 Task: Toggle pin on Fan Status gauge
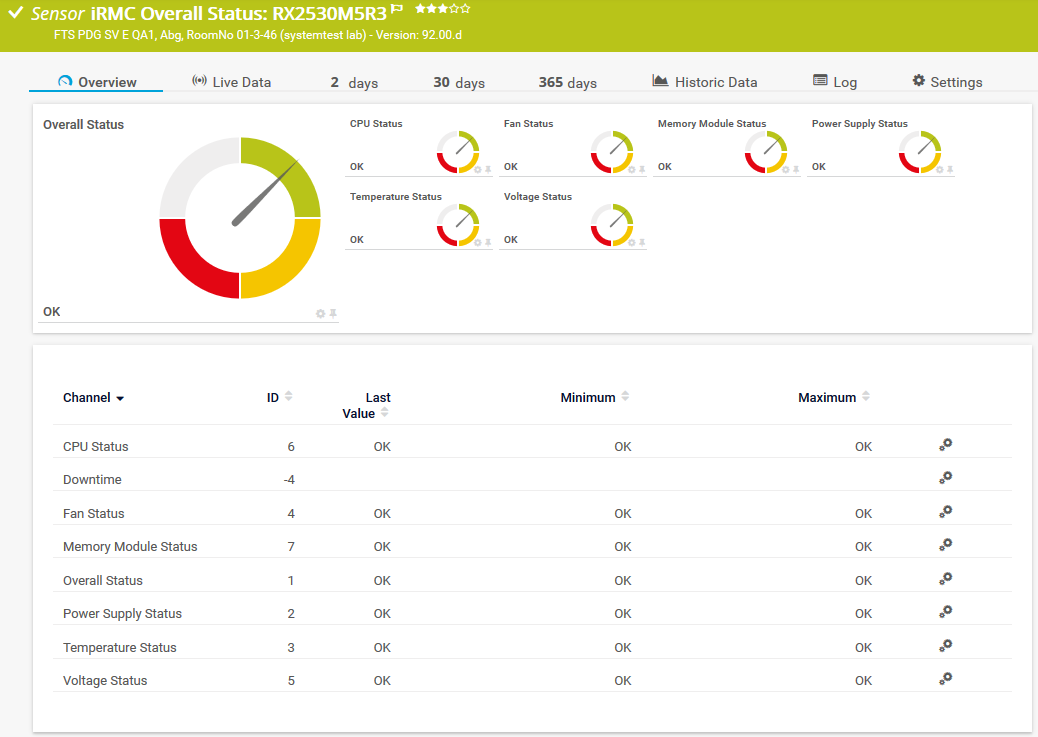[642, 169]
